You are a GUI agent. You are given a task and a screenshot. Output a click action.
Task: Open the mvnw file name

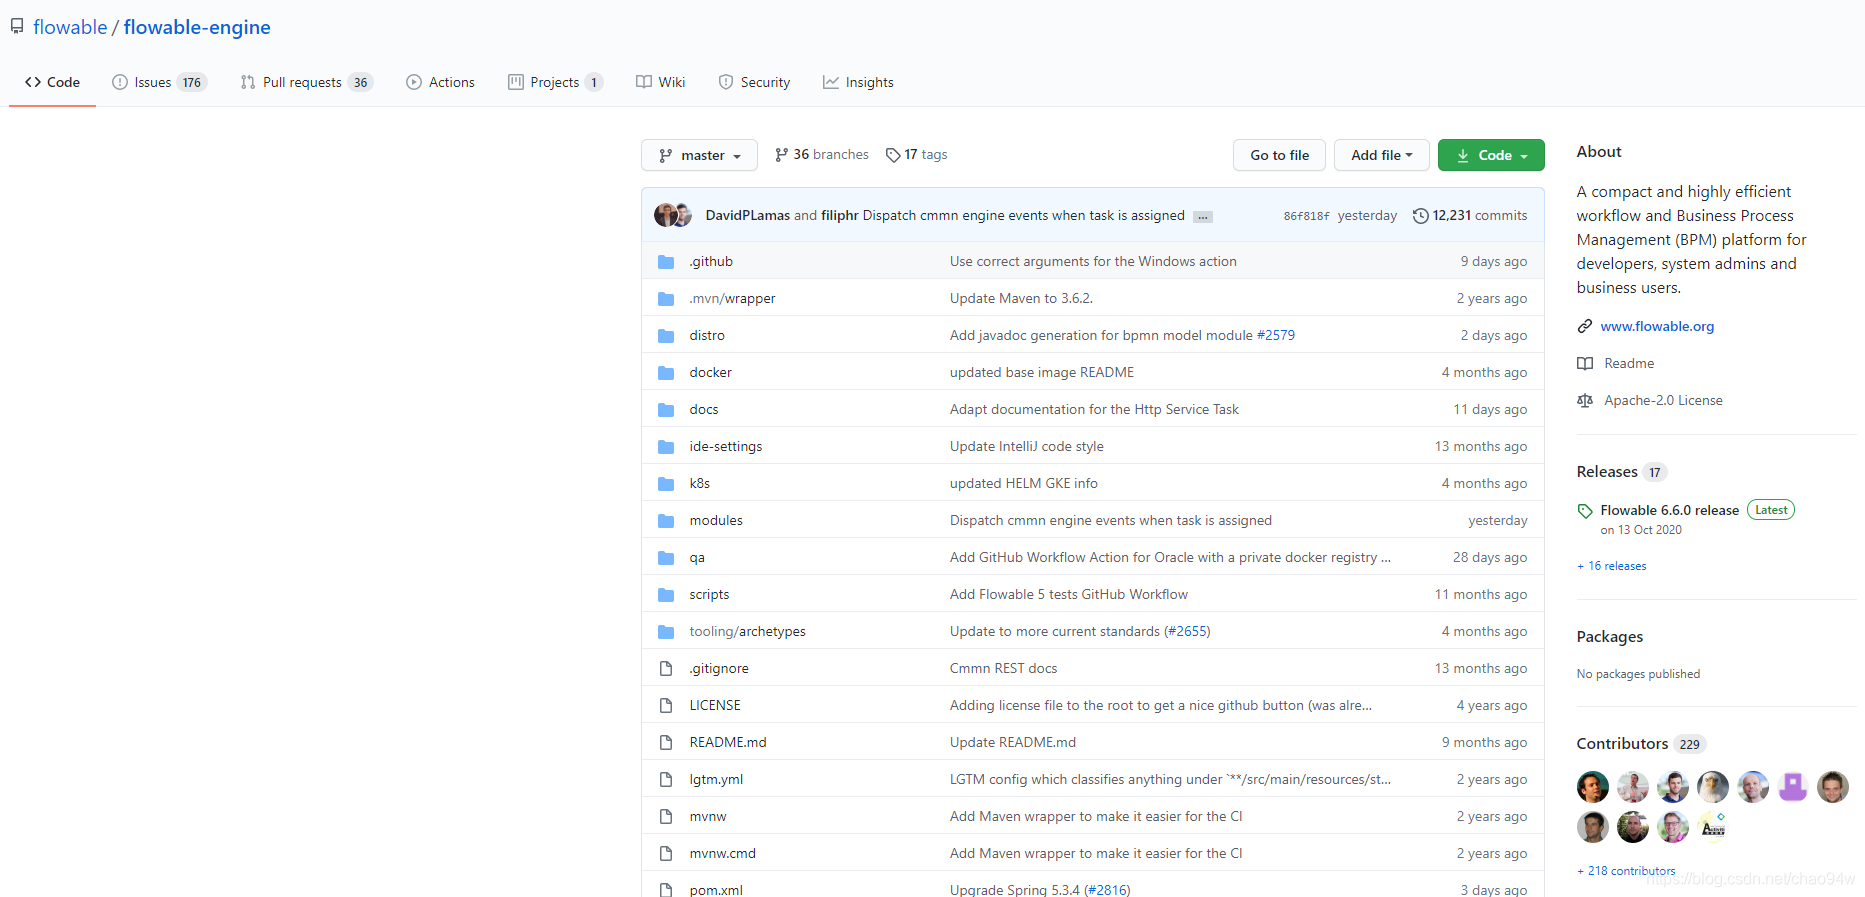coord(708,817)
